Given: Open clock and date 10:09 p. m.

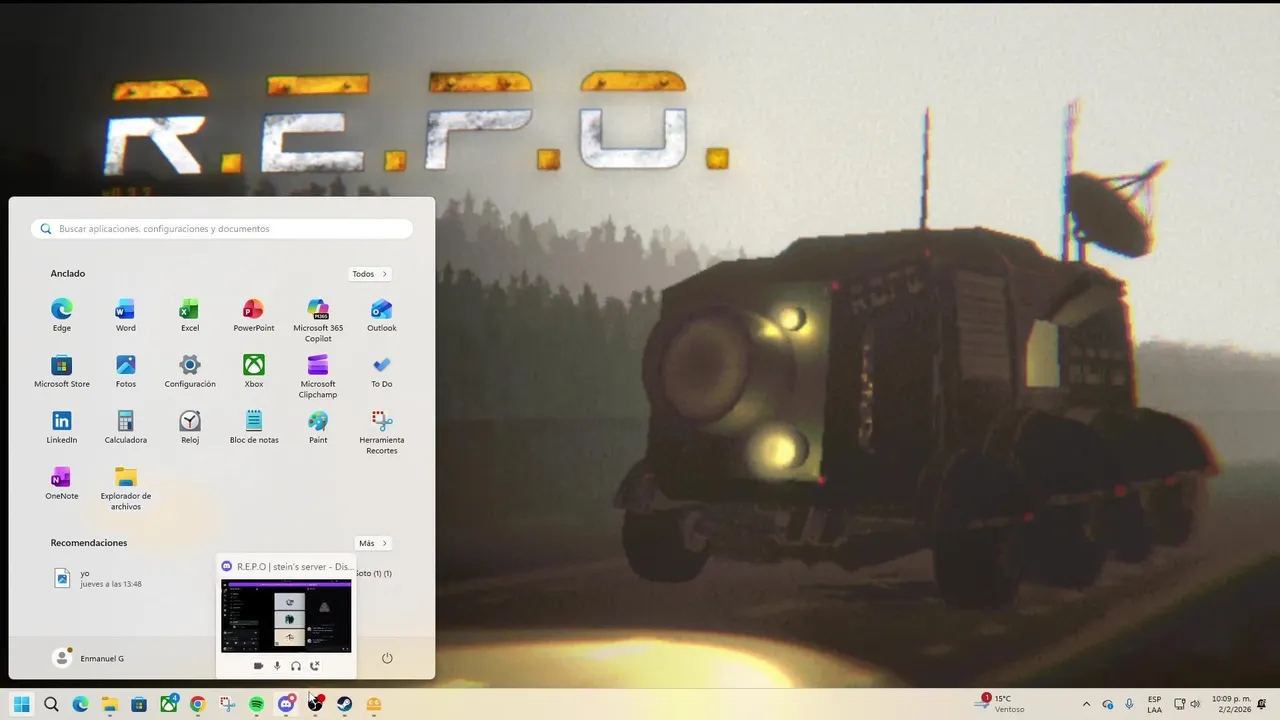Looking at the screenshot, I should pyautogui.click(x=1231, y=704).
